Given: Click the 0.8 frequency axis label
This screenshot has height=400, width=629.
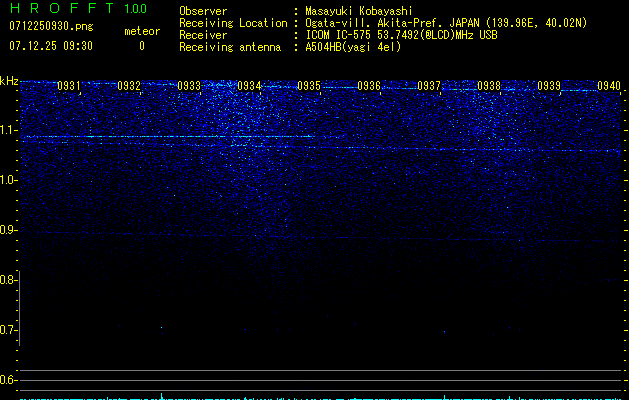Looking at the screenshot, I should point(8,280).
